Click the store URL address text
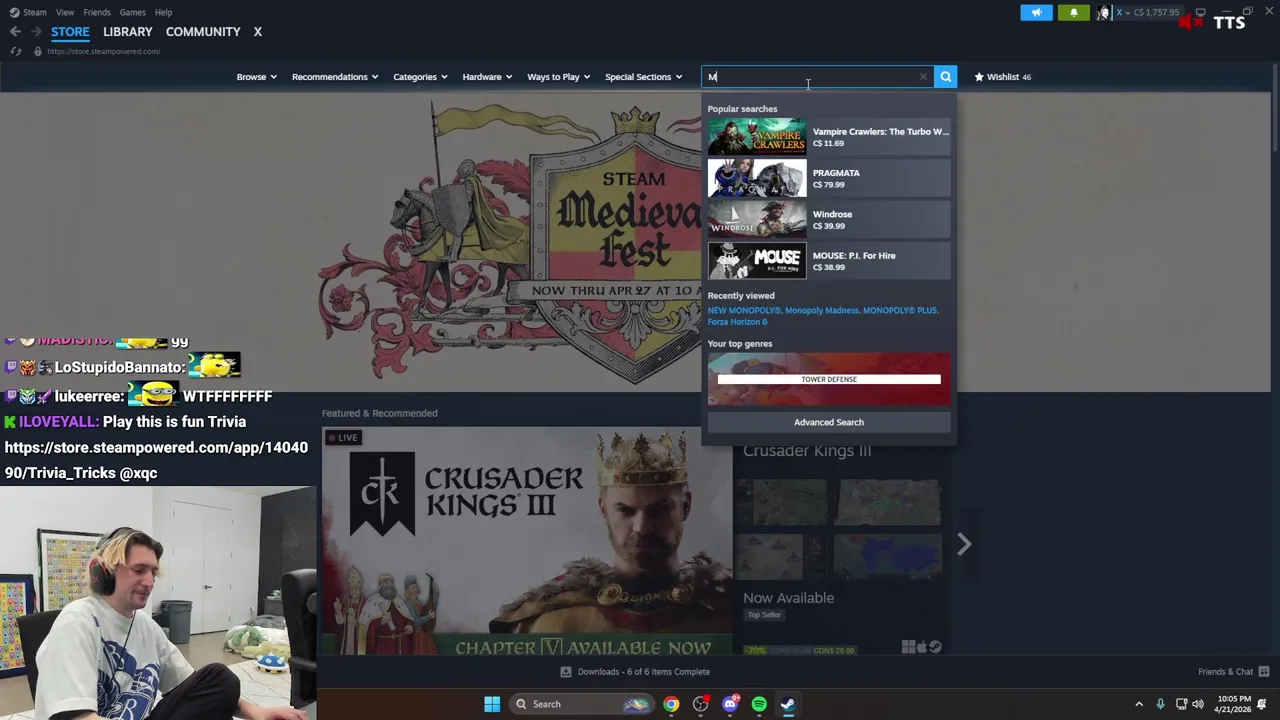The width and height of the screenshot is (1280, 720). [103, 51]
